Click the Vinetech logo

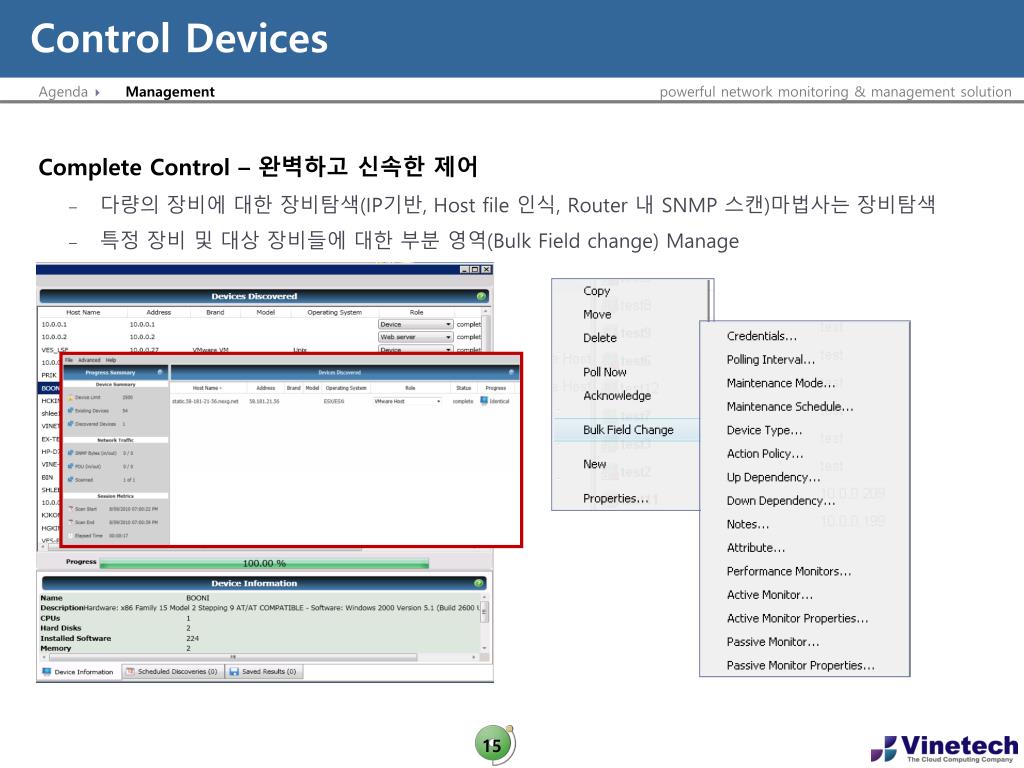point(944,748)
